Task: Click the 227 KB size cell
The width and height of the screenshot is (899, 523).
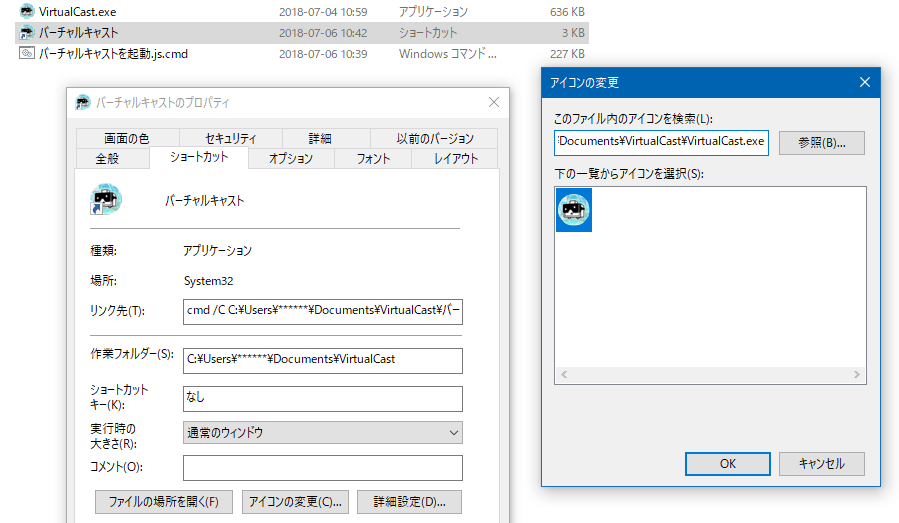Action: click(568, 54)
